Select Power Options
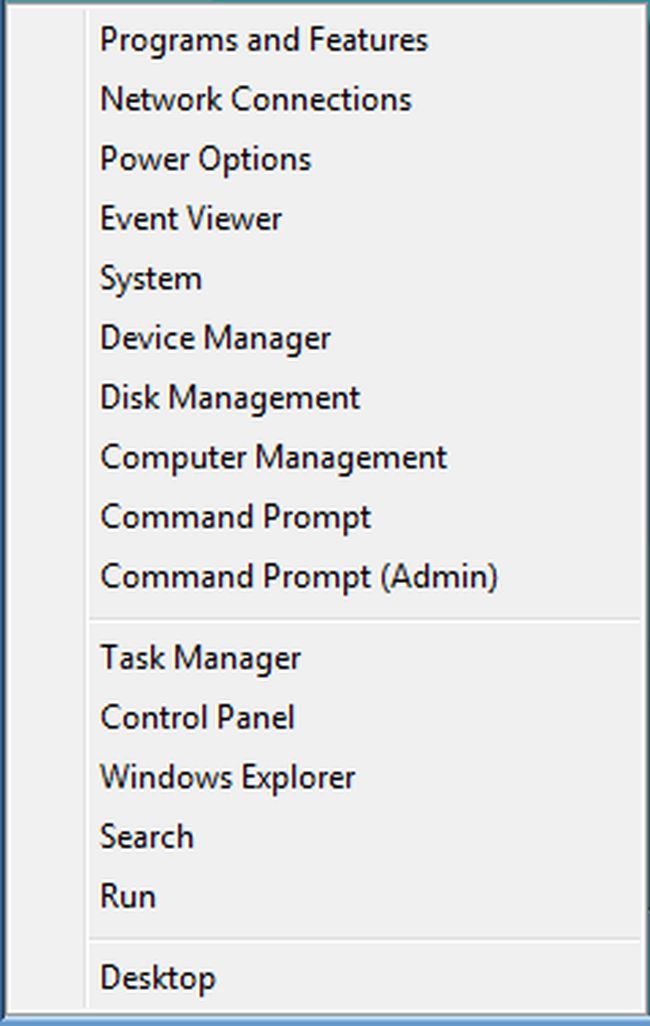The width and height of the screenshot is (650, 1026). coord(204,159)
